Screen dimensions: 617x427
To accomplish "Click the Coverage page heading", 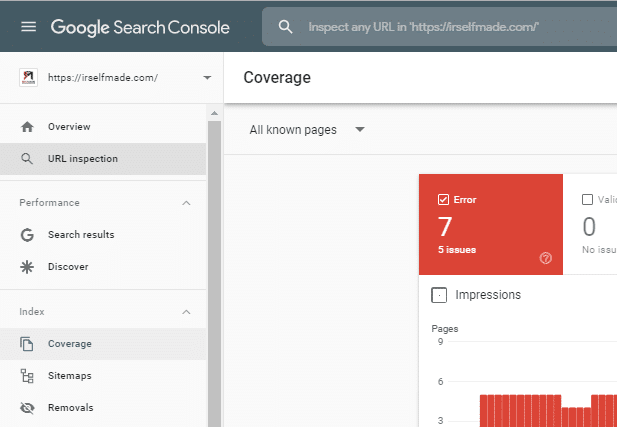I will point(277,78).
